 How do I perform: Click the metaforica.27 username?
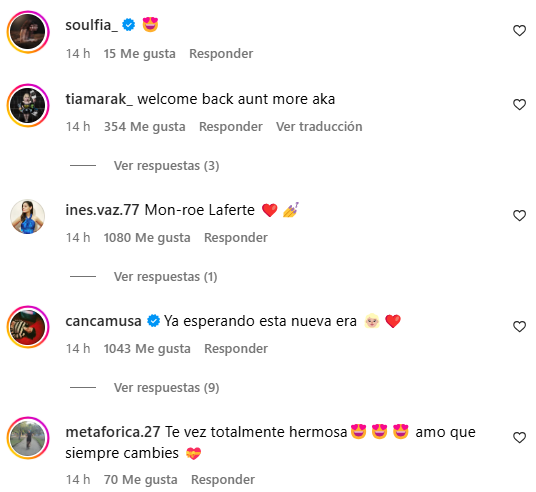pos(112,432)
